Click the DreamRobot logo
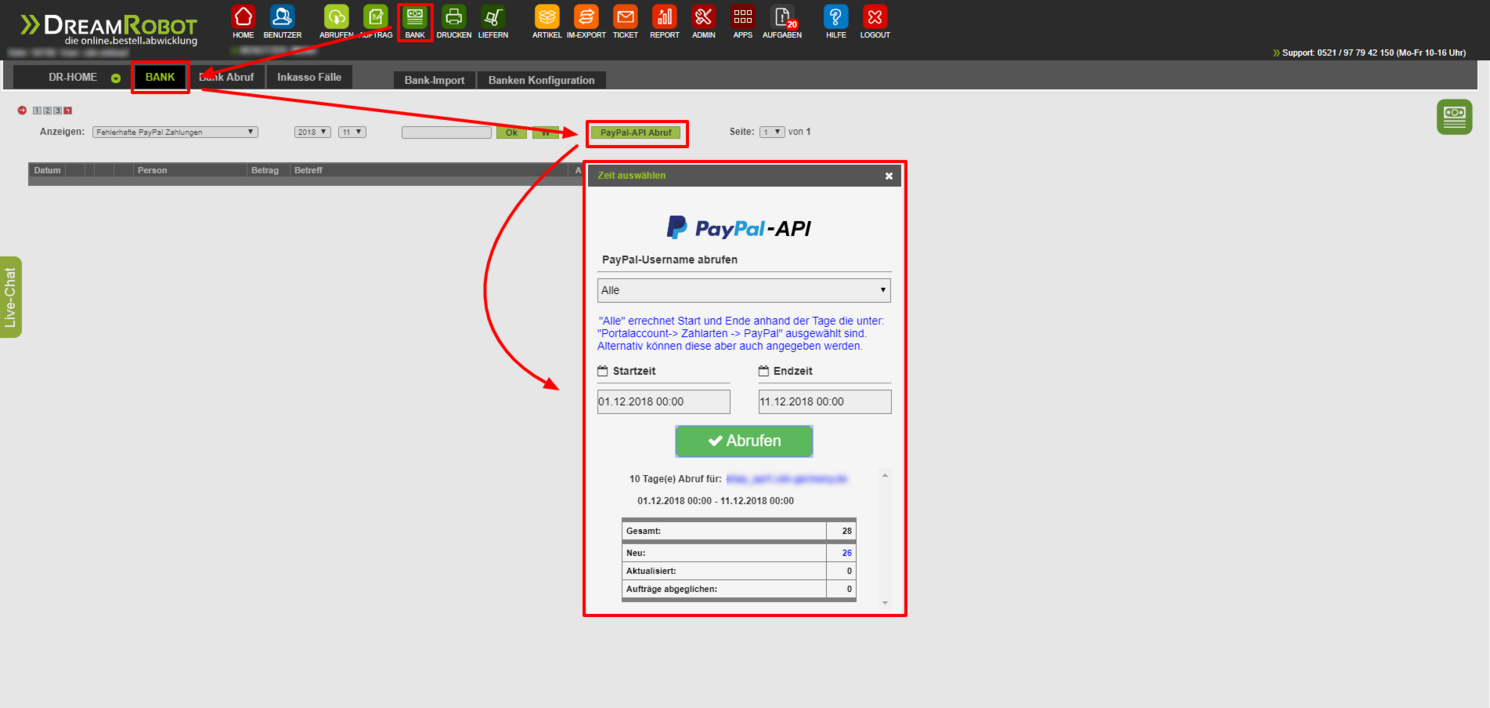 click(109, 28)
